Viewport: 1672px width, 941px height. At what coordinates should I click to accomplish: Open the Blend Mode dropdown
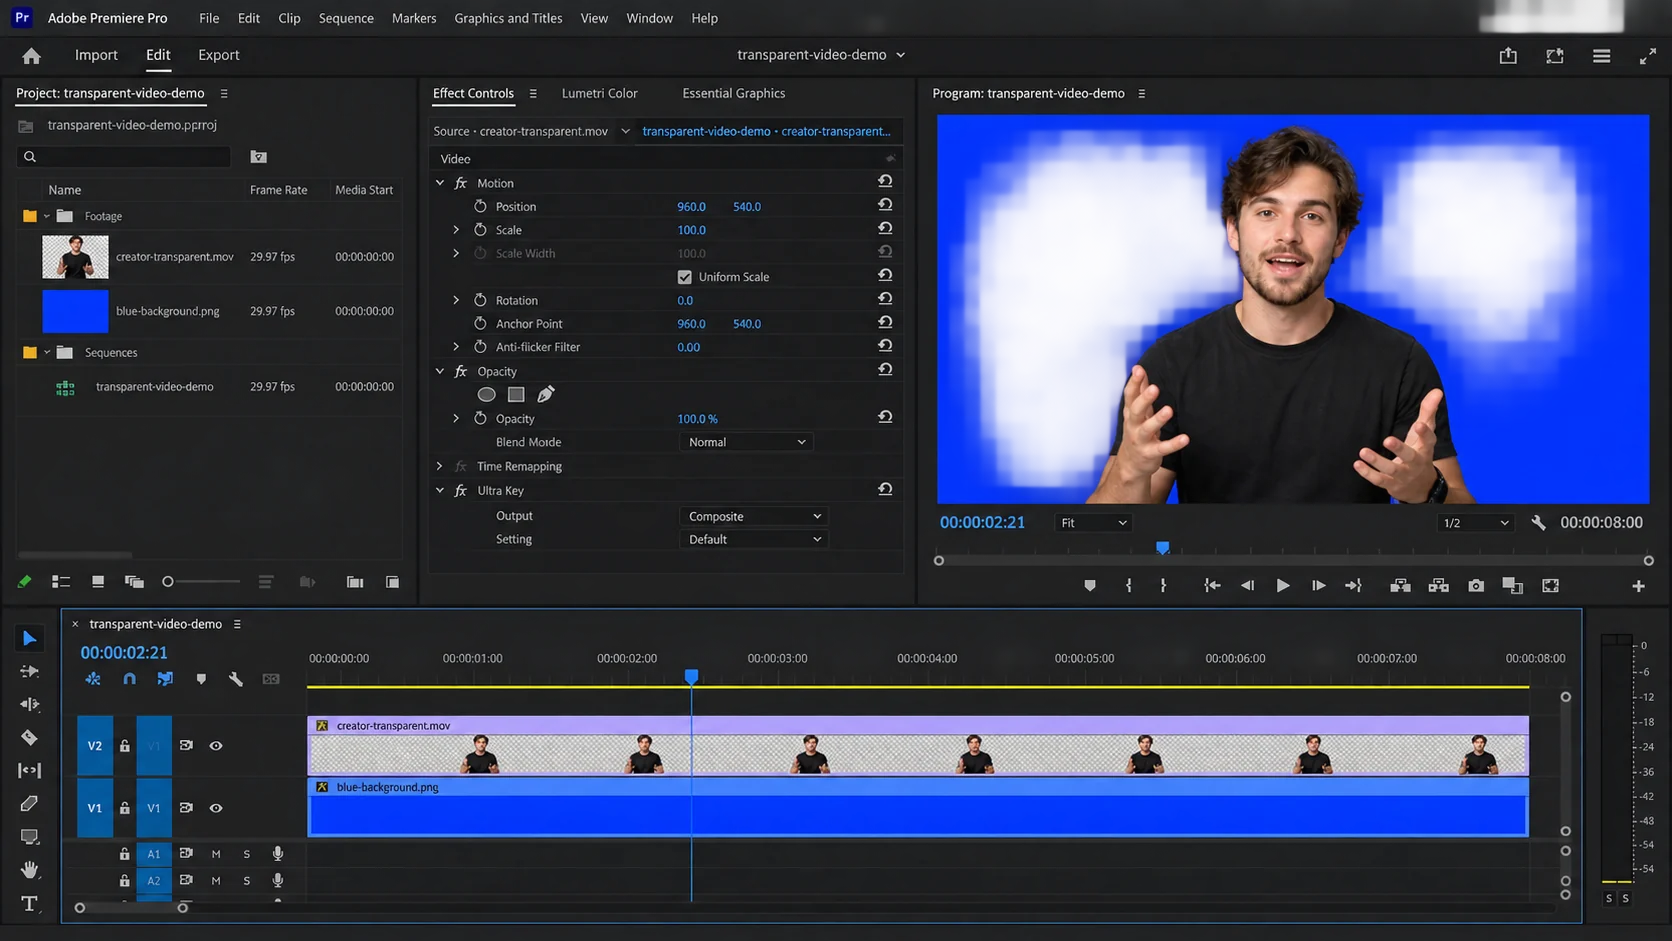[746, 442]
